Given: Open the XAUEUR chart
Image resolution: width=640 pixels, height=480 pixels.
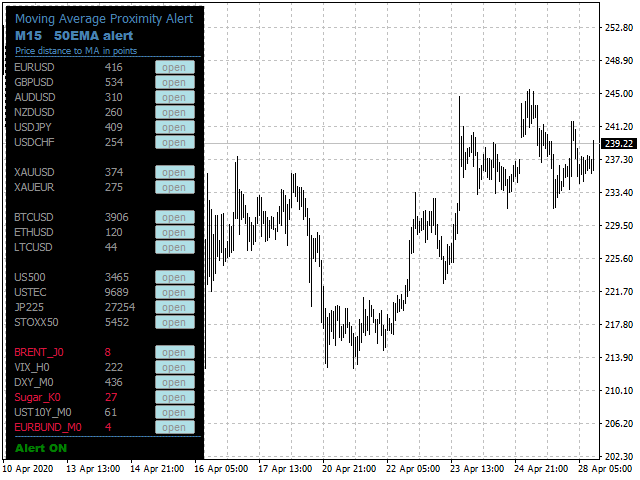Looking at the screenshot, I should 175,187.
